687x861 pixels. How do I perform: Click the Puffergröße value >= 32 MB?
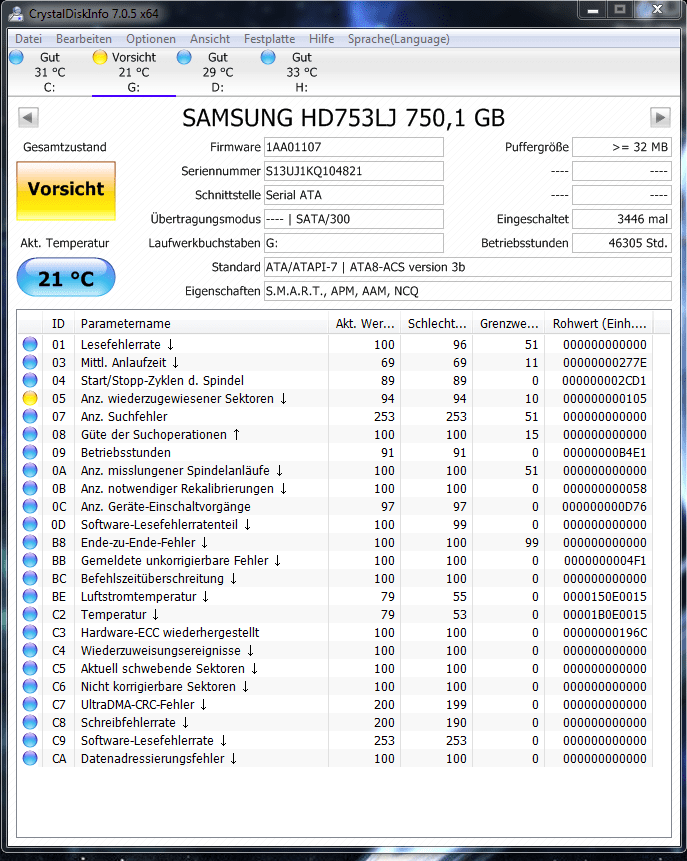[x=622, y=147]
